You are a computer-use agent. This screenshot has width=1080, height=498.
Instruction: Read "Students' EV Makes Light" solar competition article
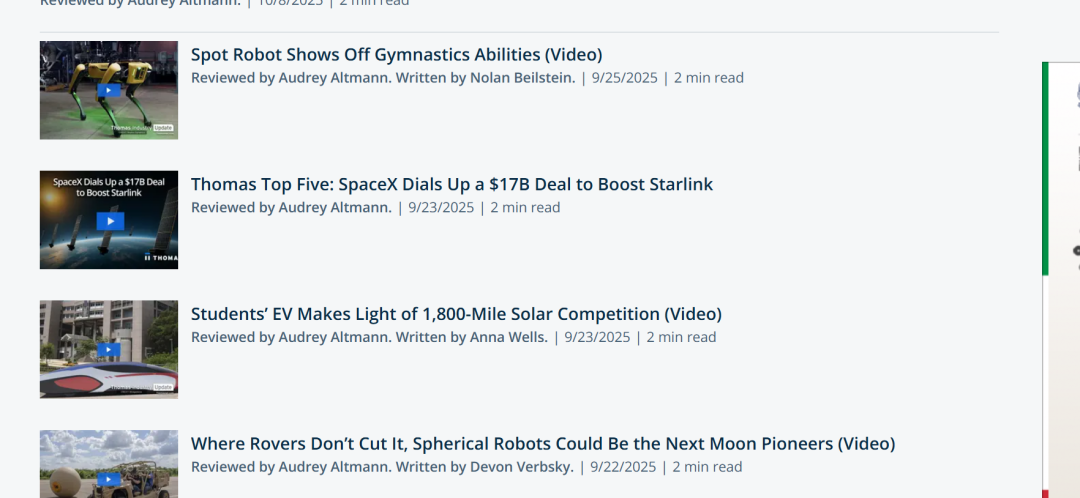pos(456,314)
